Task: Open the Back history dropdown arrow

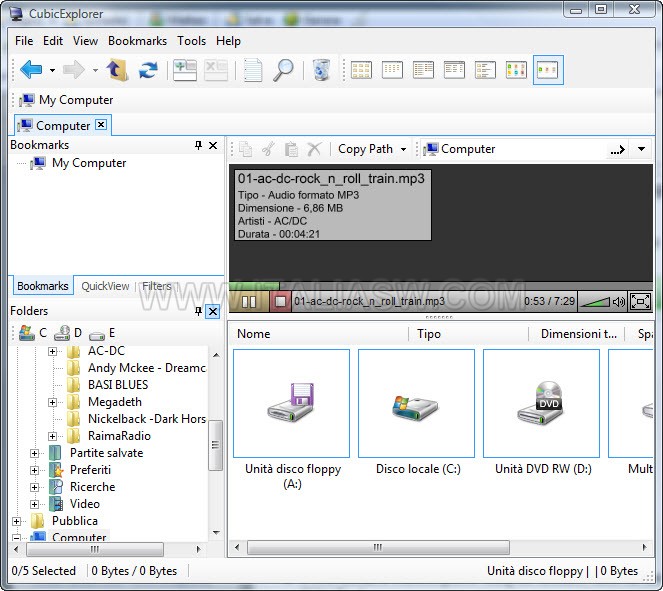Action: tap(52, 70)
